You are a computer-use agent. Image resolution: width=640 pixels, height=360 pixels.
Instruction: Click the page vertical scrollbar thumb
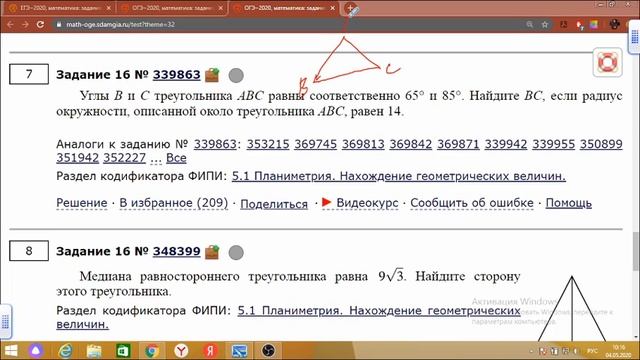coord(636,251)
